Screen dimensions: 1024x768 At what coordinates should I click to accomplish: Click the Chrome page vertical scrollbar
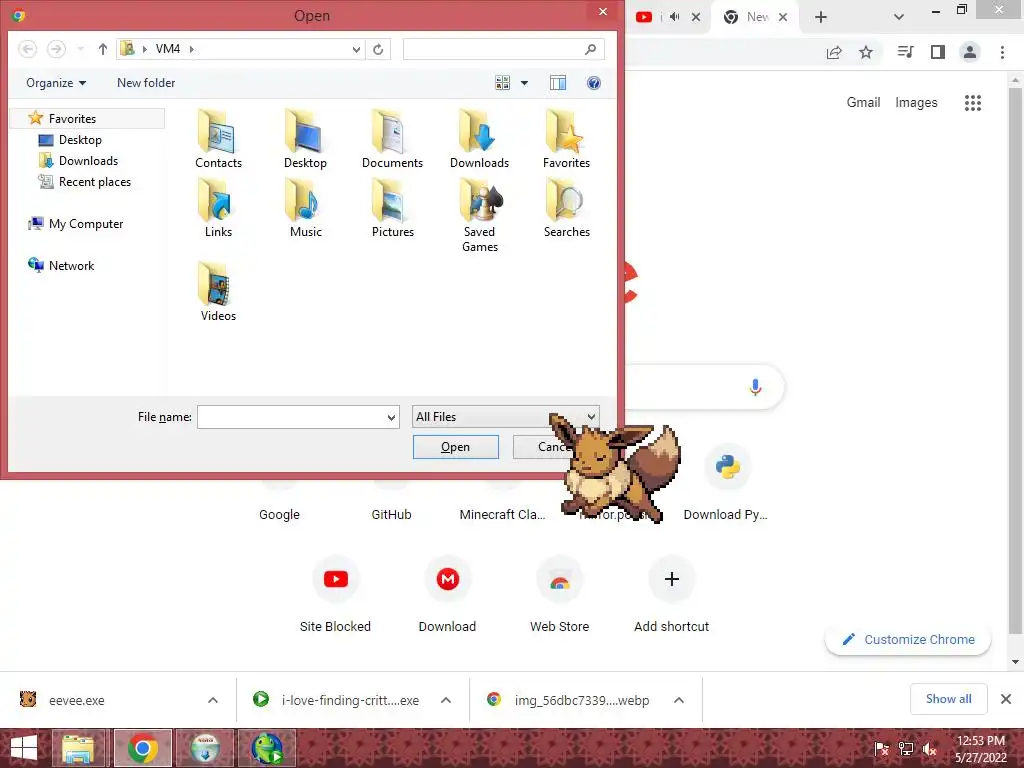pos(1015,359)
